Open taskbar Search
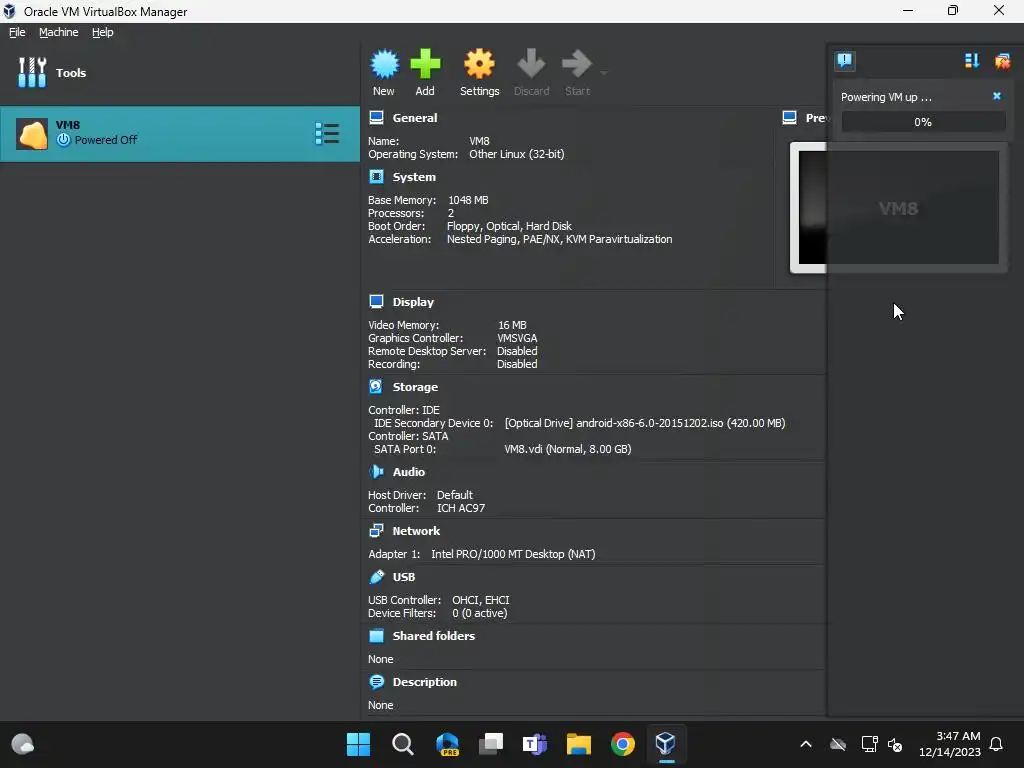This screenshot has width=1024, height=768. [402, 744]
